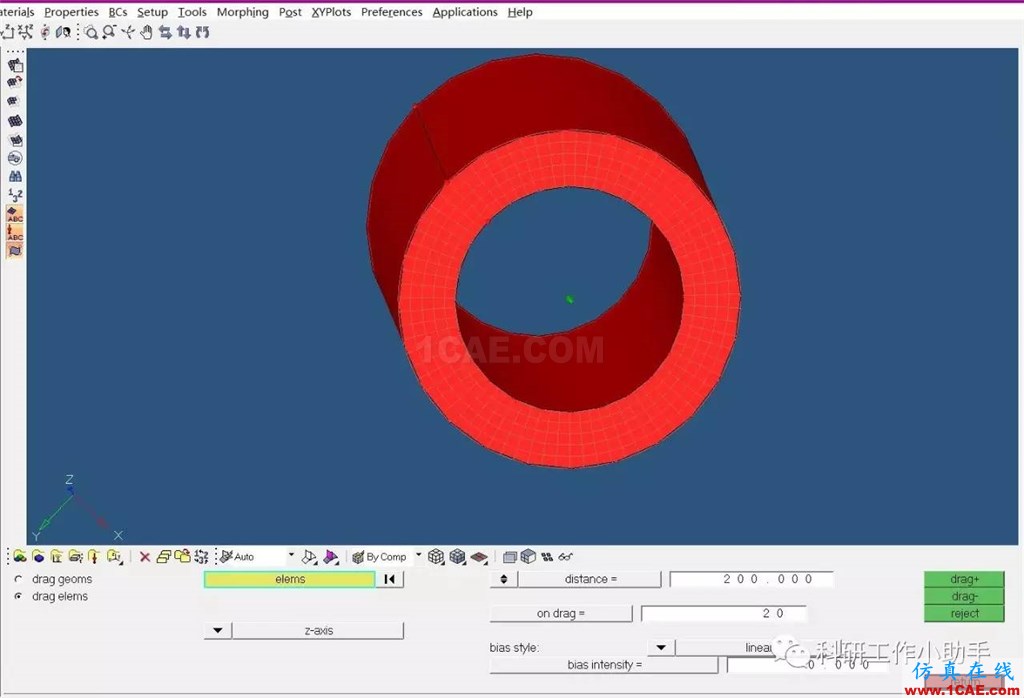Click the red X delete icon
1024x698 pixels.
coord(145,557)
